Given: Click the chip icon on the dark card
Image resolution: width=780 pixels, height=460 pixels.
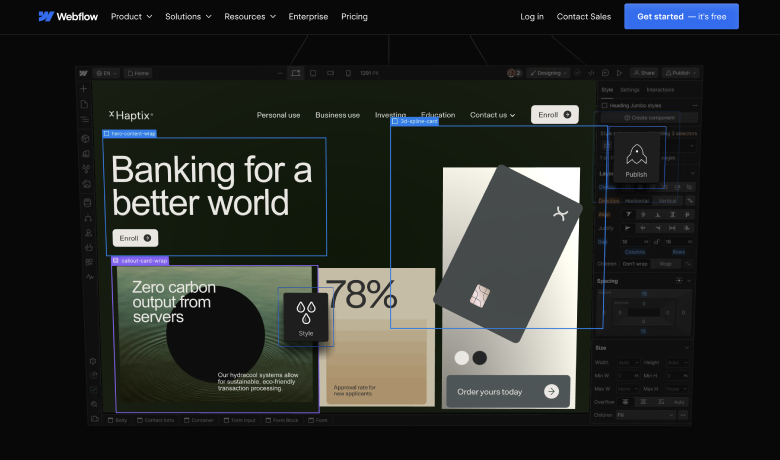Looking at the screenshot, I should pyautogui.click(x=480, y=296).
